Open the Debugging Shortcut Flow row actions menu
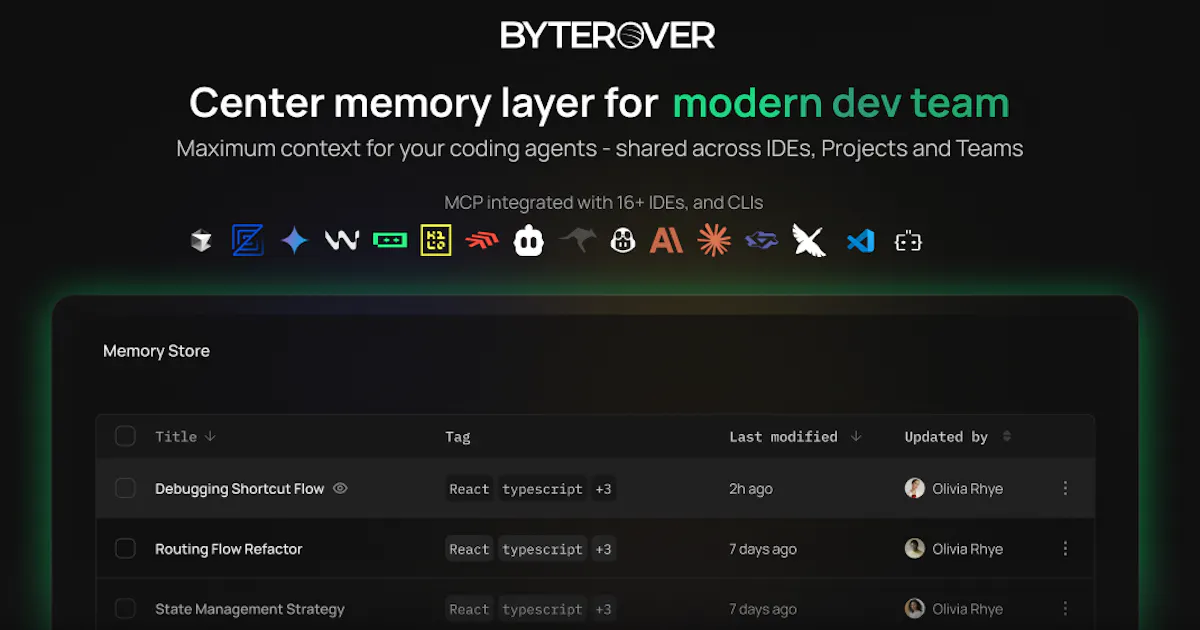The height and width of the screenshot is (630, 1200). click(x=1065, y=488)
